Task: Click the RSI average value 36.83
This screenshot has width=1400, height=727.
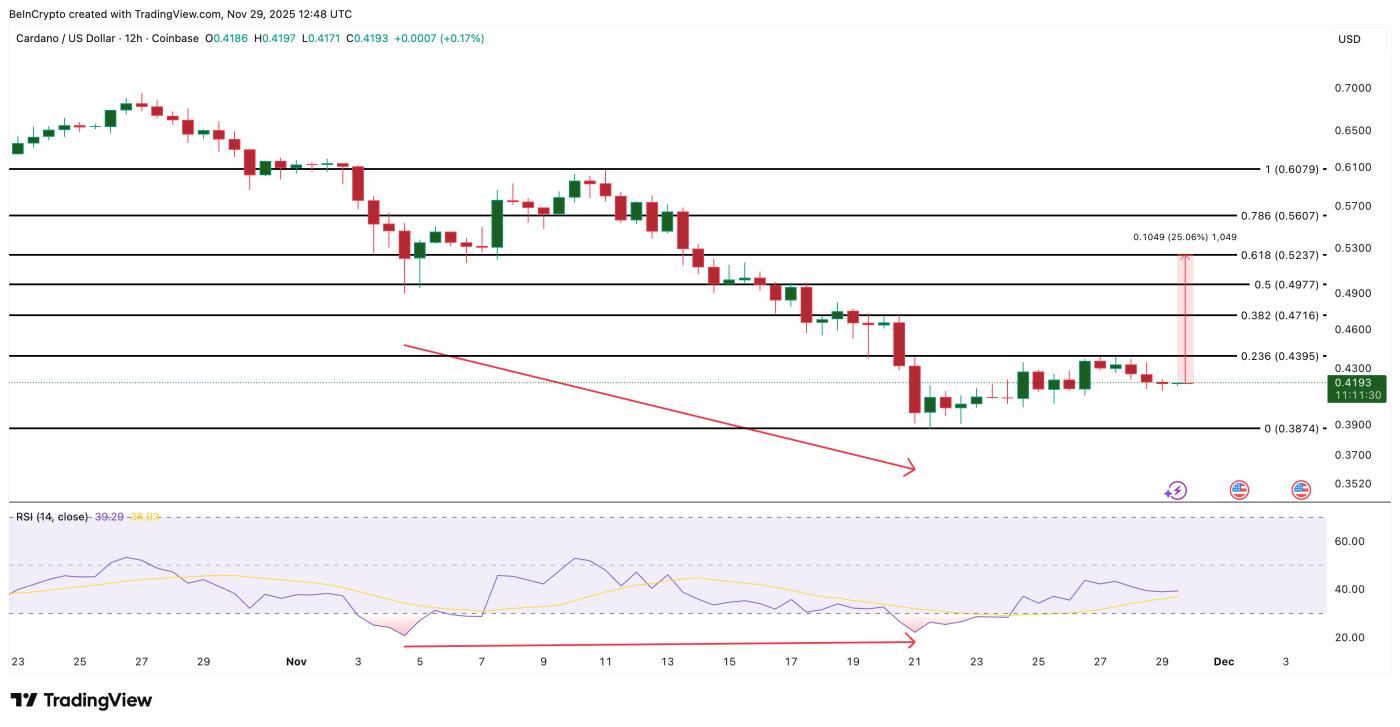Action: pyautogui.click(x=145, y=517)
